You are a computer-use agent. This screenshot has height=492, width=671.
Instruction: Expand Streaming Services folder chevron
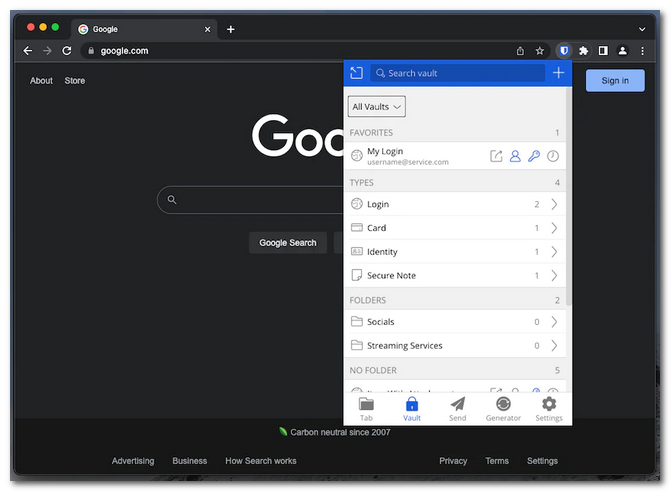554,345
